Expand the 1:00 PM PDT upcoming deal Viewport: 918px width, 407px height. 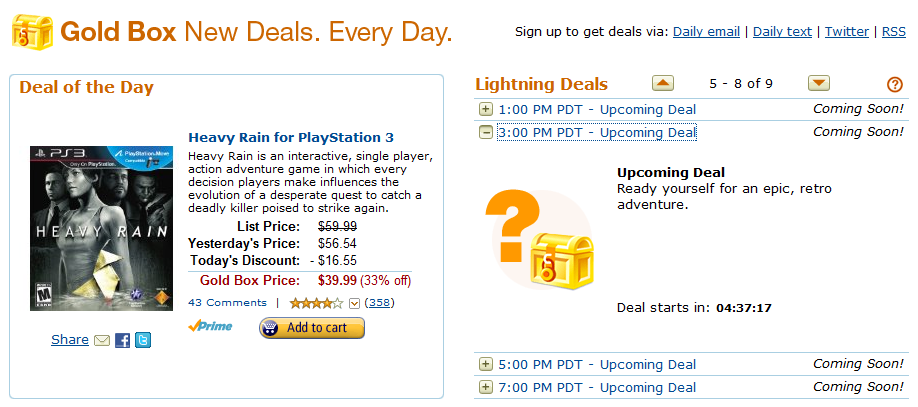(x=486, y=109)
